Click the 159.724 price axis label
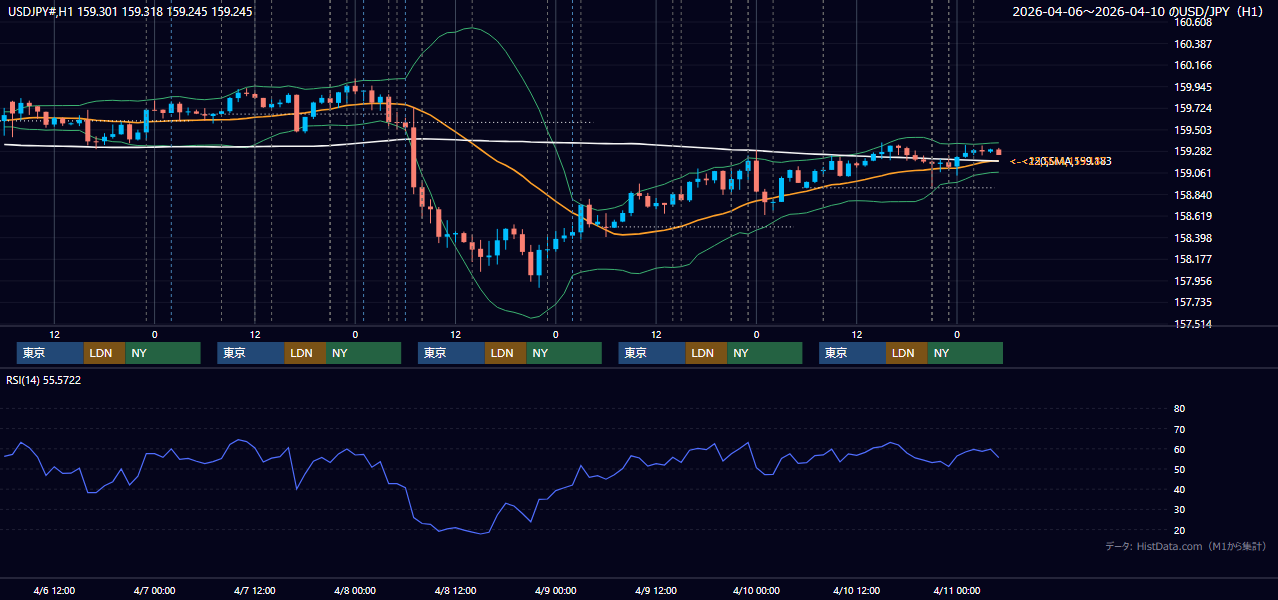1278x600 pixels. click(1193, 109)
